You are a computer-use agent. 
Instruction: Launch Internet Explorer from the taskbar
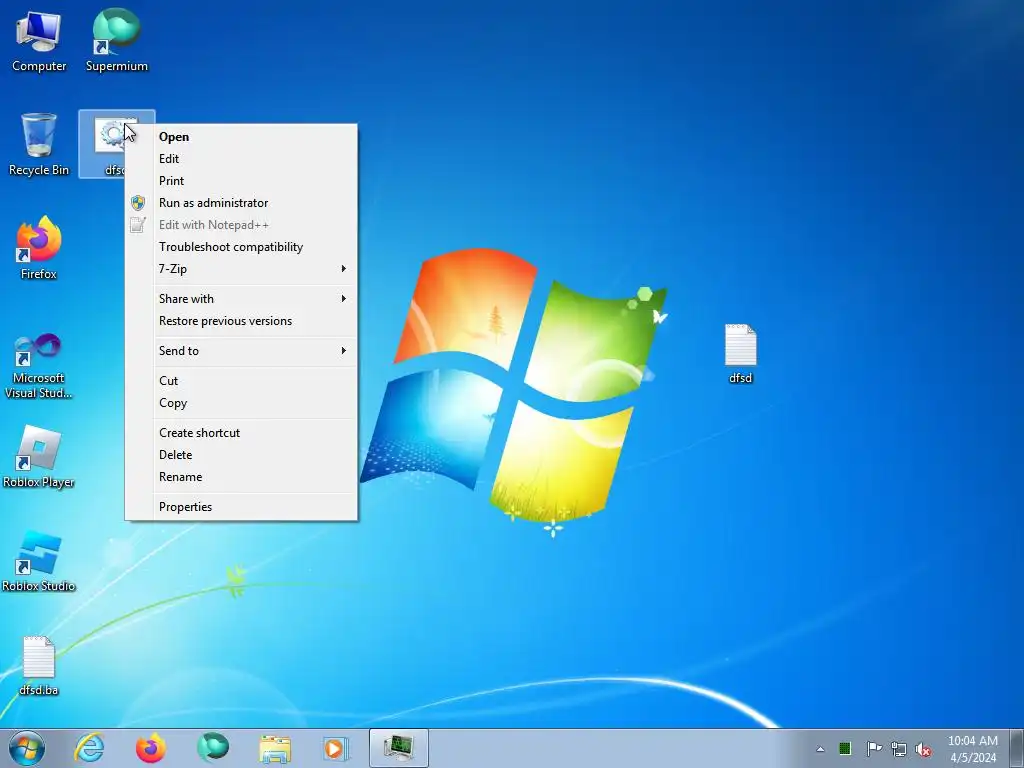tap(89, 748)
